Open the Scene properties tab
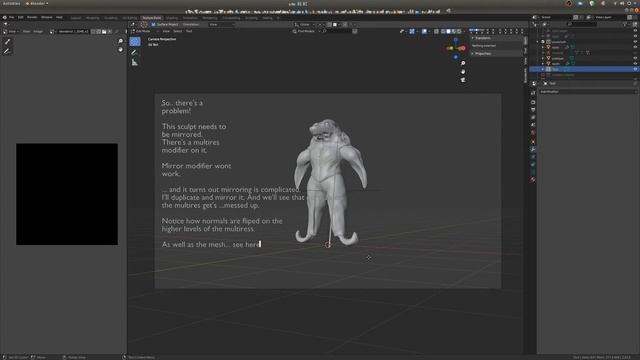The height and width of the screenshot is (360, 640). [x=533, y=125]
